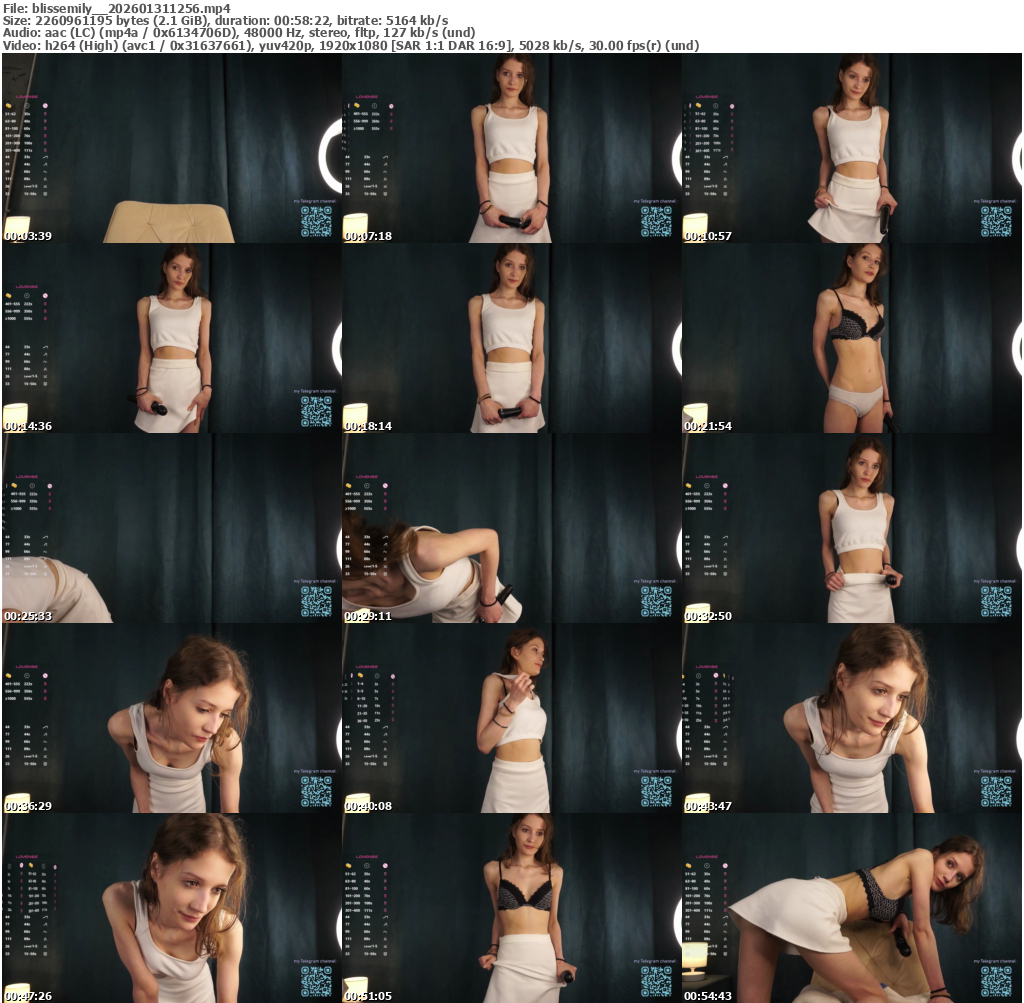Click the frame at timestamp 00:25:33
Viewport: 1024px width, 1003px height.
tap(171, 528)
